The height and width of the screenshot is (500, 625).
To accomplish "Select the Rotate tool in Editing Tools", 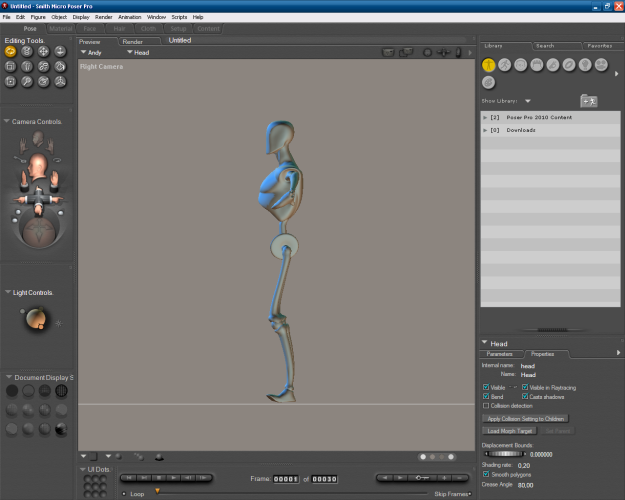I will click(11, 51).
